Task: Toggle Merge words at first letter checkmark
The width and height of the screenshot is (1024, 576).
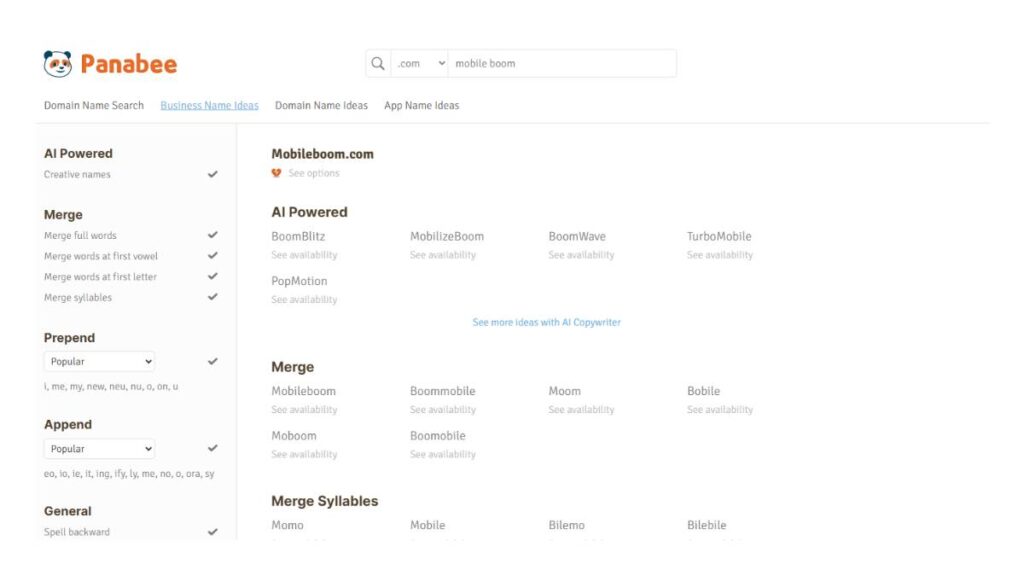Action: click(212, 276)
